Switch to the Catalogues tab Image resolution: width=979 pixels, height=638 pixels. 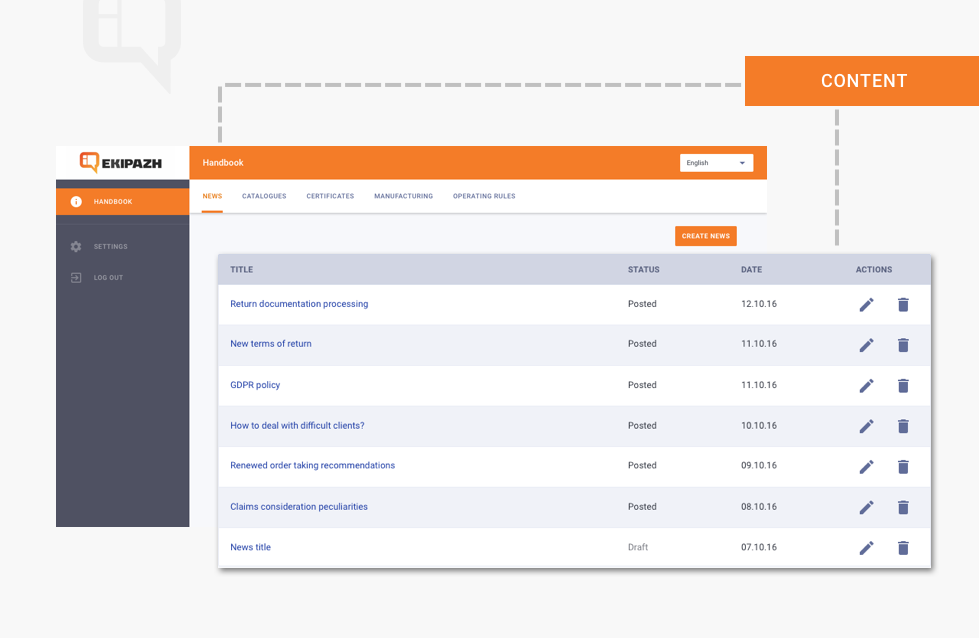click(264, 196)
